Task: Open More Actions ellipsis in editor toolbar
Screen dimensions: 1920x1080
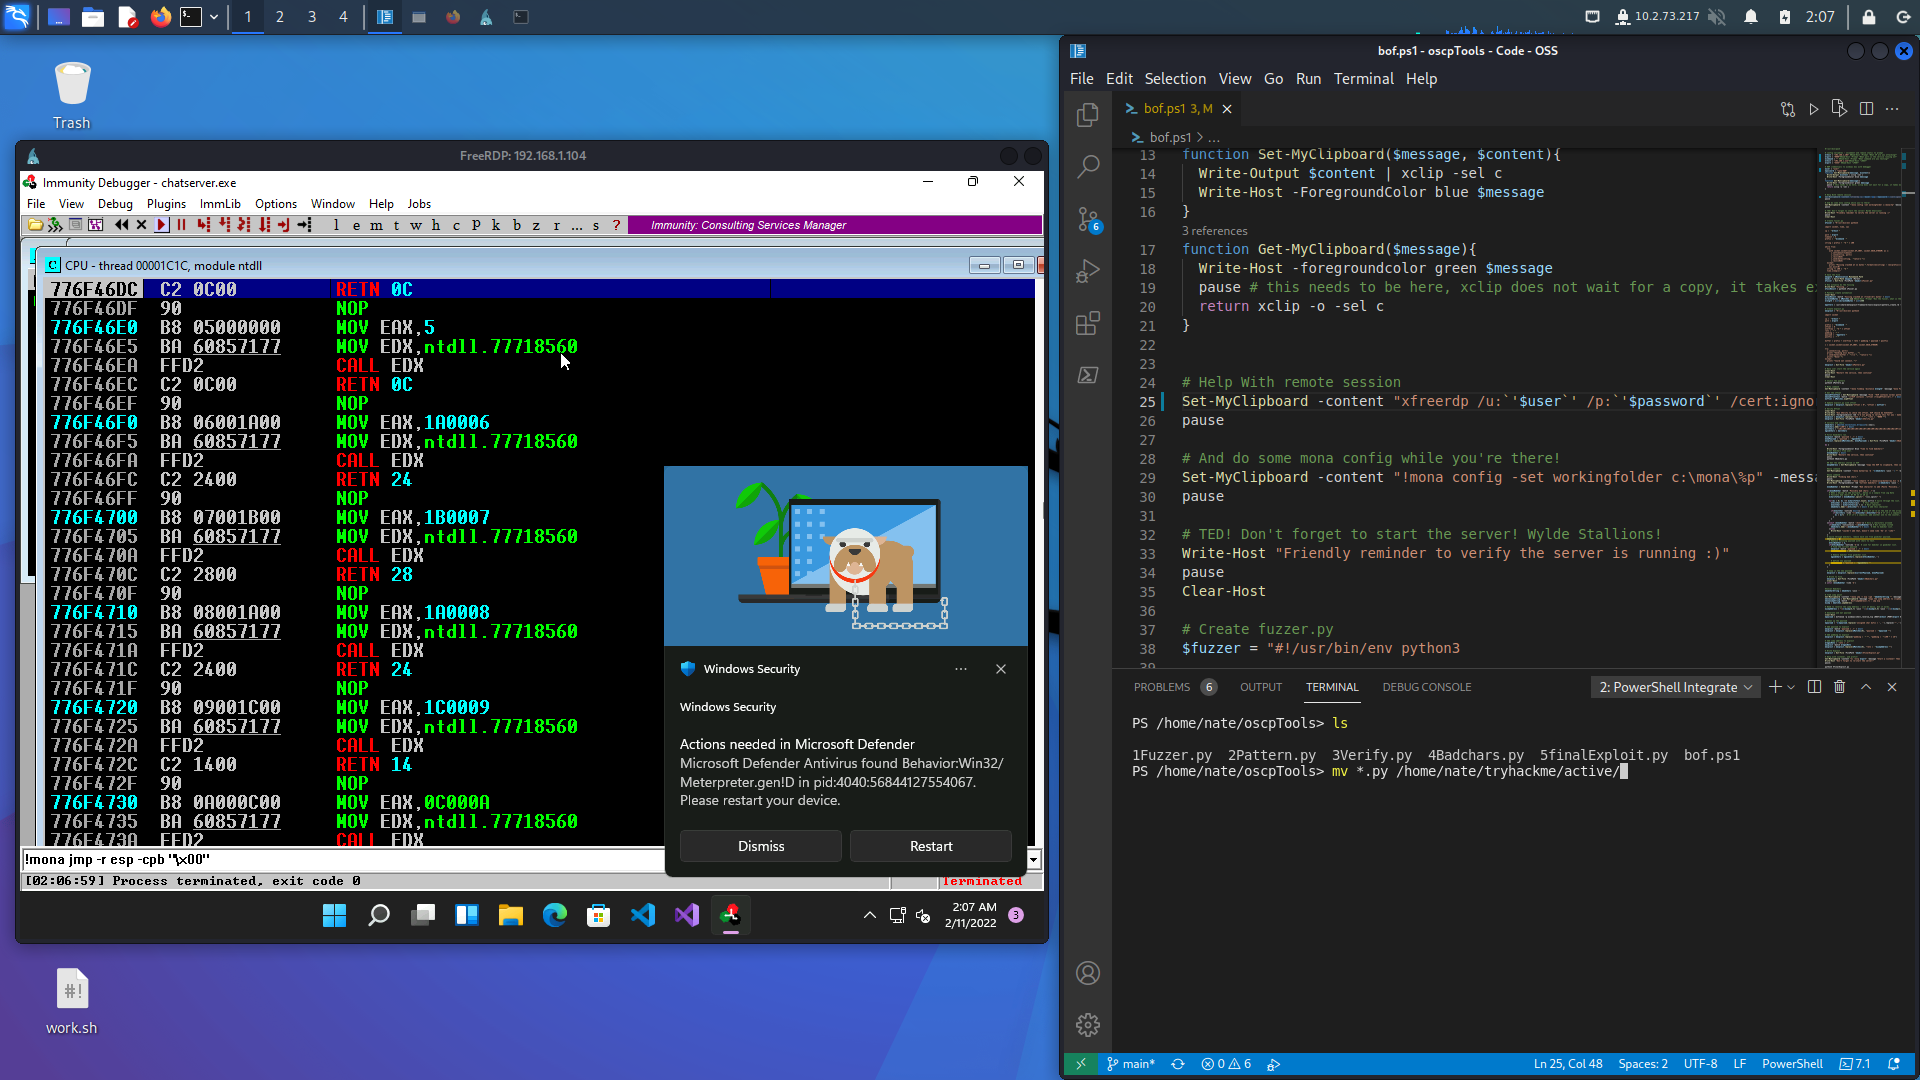Action: click(1892, 109)
